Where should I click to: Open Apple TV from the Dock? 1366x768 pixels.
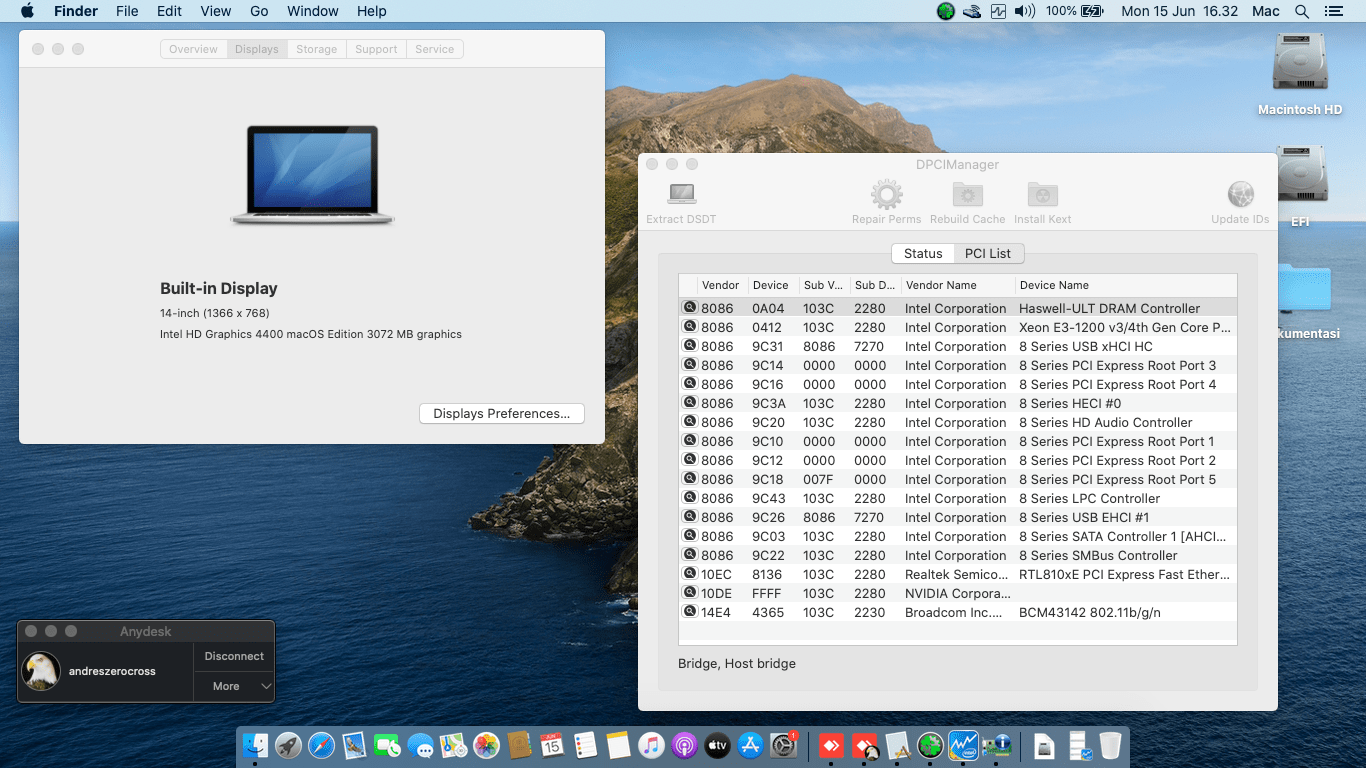717,745
